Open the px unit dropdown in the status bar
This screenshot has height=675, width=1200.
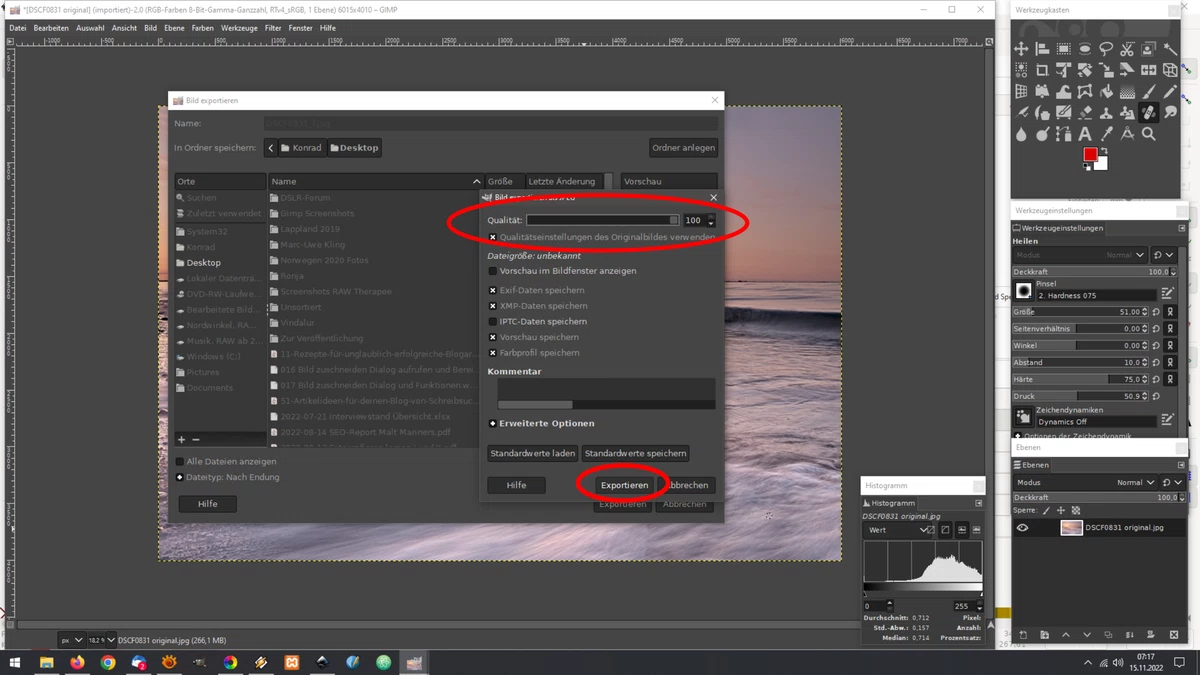tap(71, 640)
